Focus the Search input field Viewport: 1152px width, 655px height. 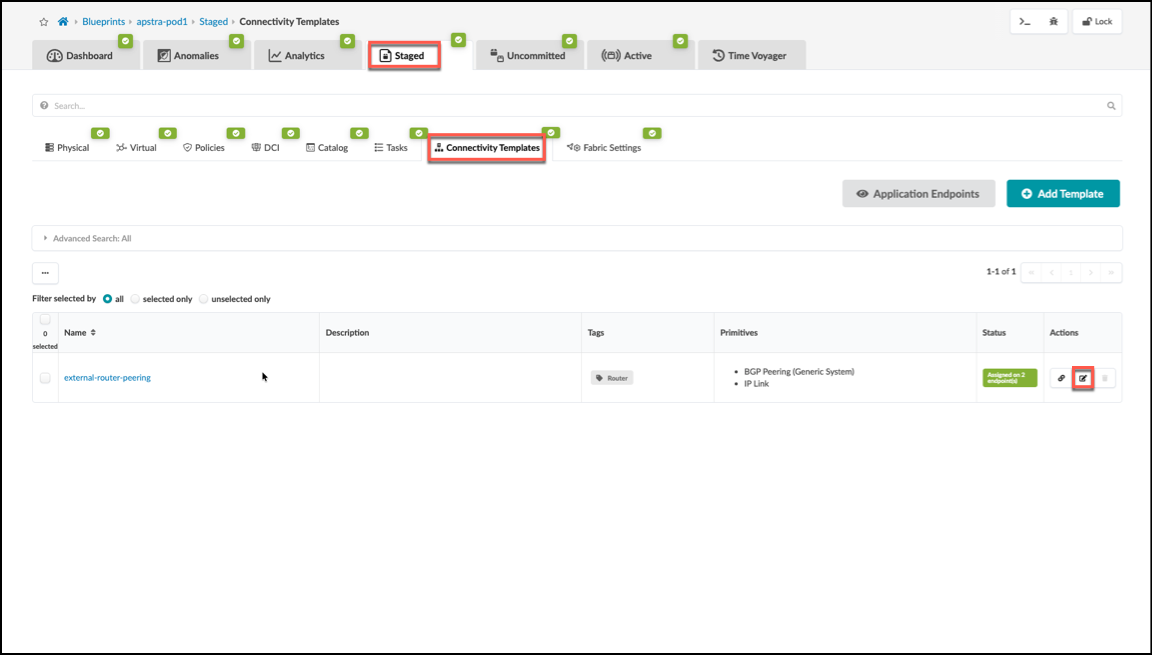pyautogui.click(x=577, y=106)
